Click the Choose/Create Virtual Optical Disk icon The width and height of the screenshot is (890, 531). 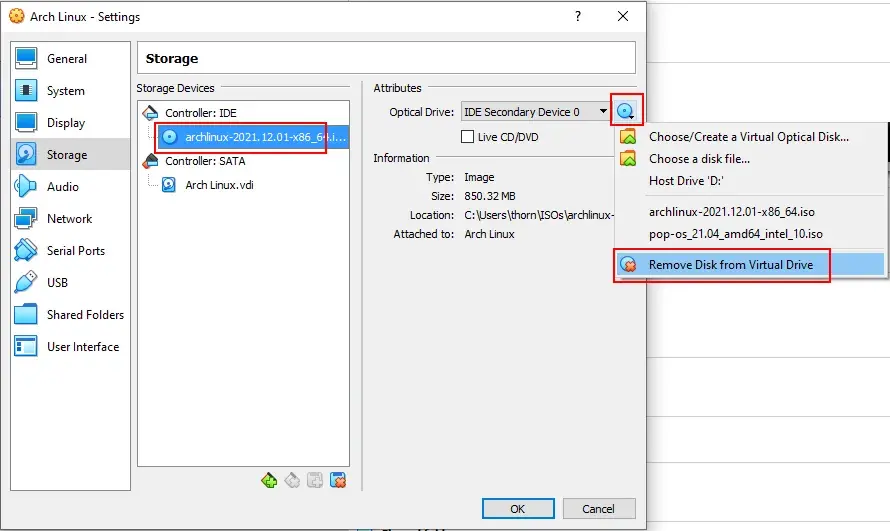(x=628, y=137)
